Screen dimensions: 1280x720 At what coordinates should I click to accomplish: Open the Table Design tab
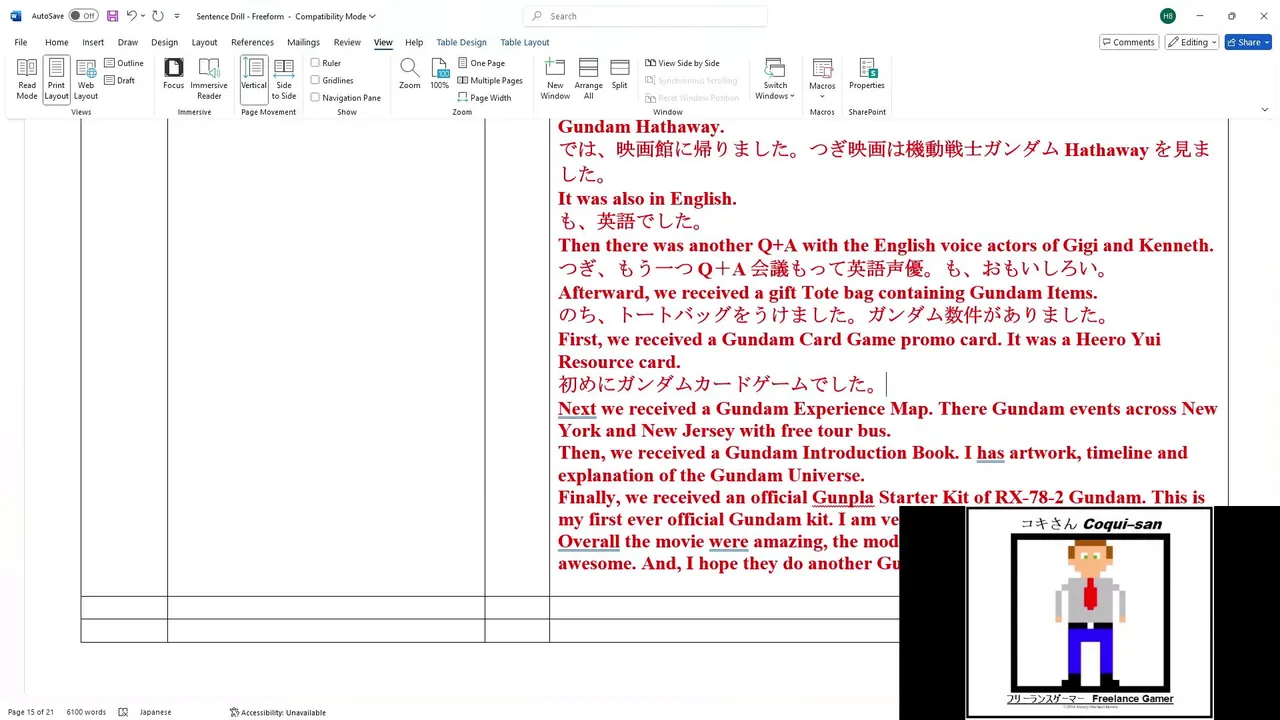tap(461, 42)
